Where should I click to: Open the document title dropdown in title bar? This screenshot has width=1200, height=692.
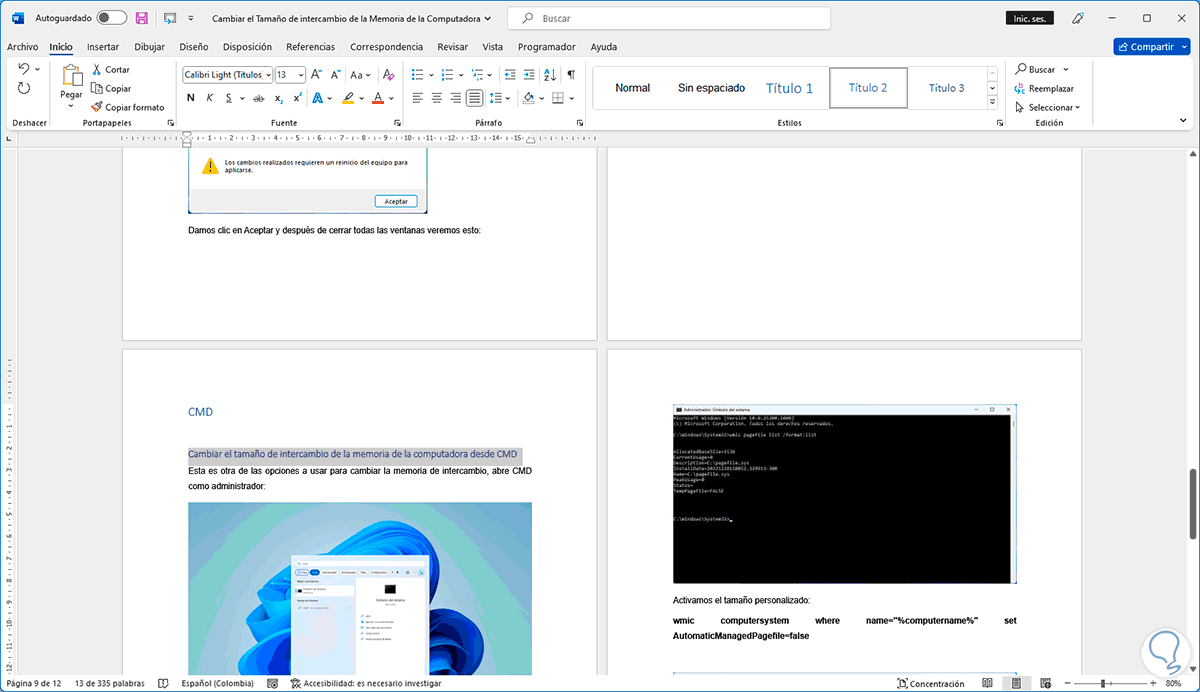pos(487,18)
